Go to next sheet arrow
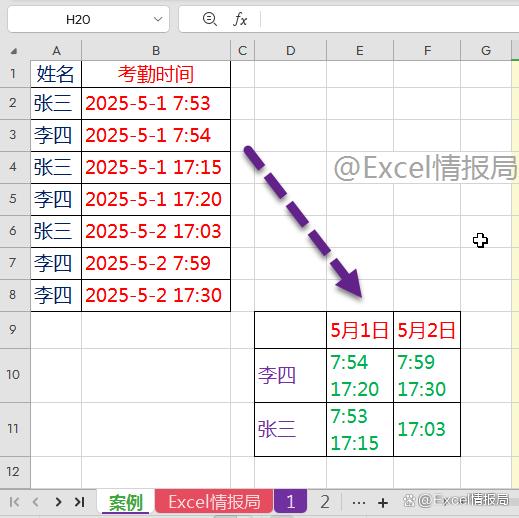 point(58,502)
